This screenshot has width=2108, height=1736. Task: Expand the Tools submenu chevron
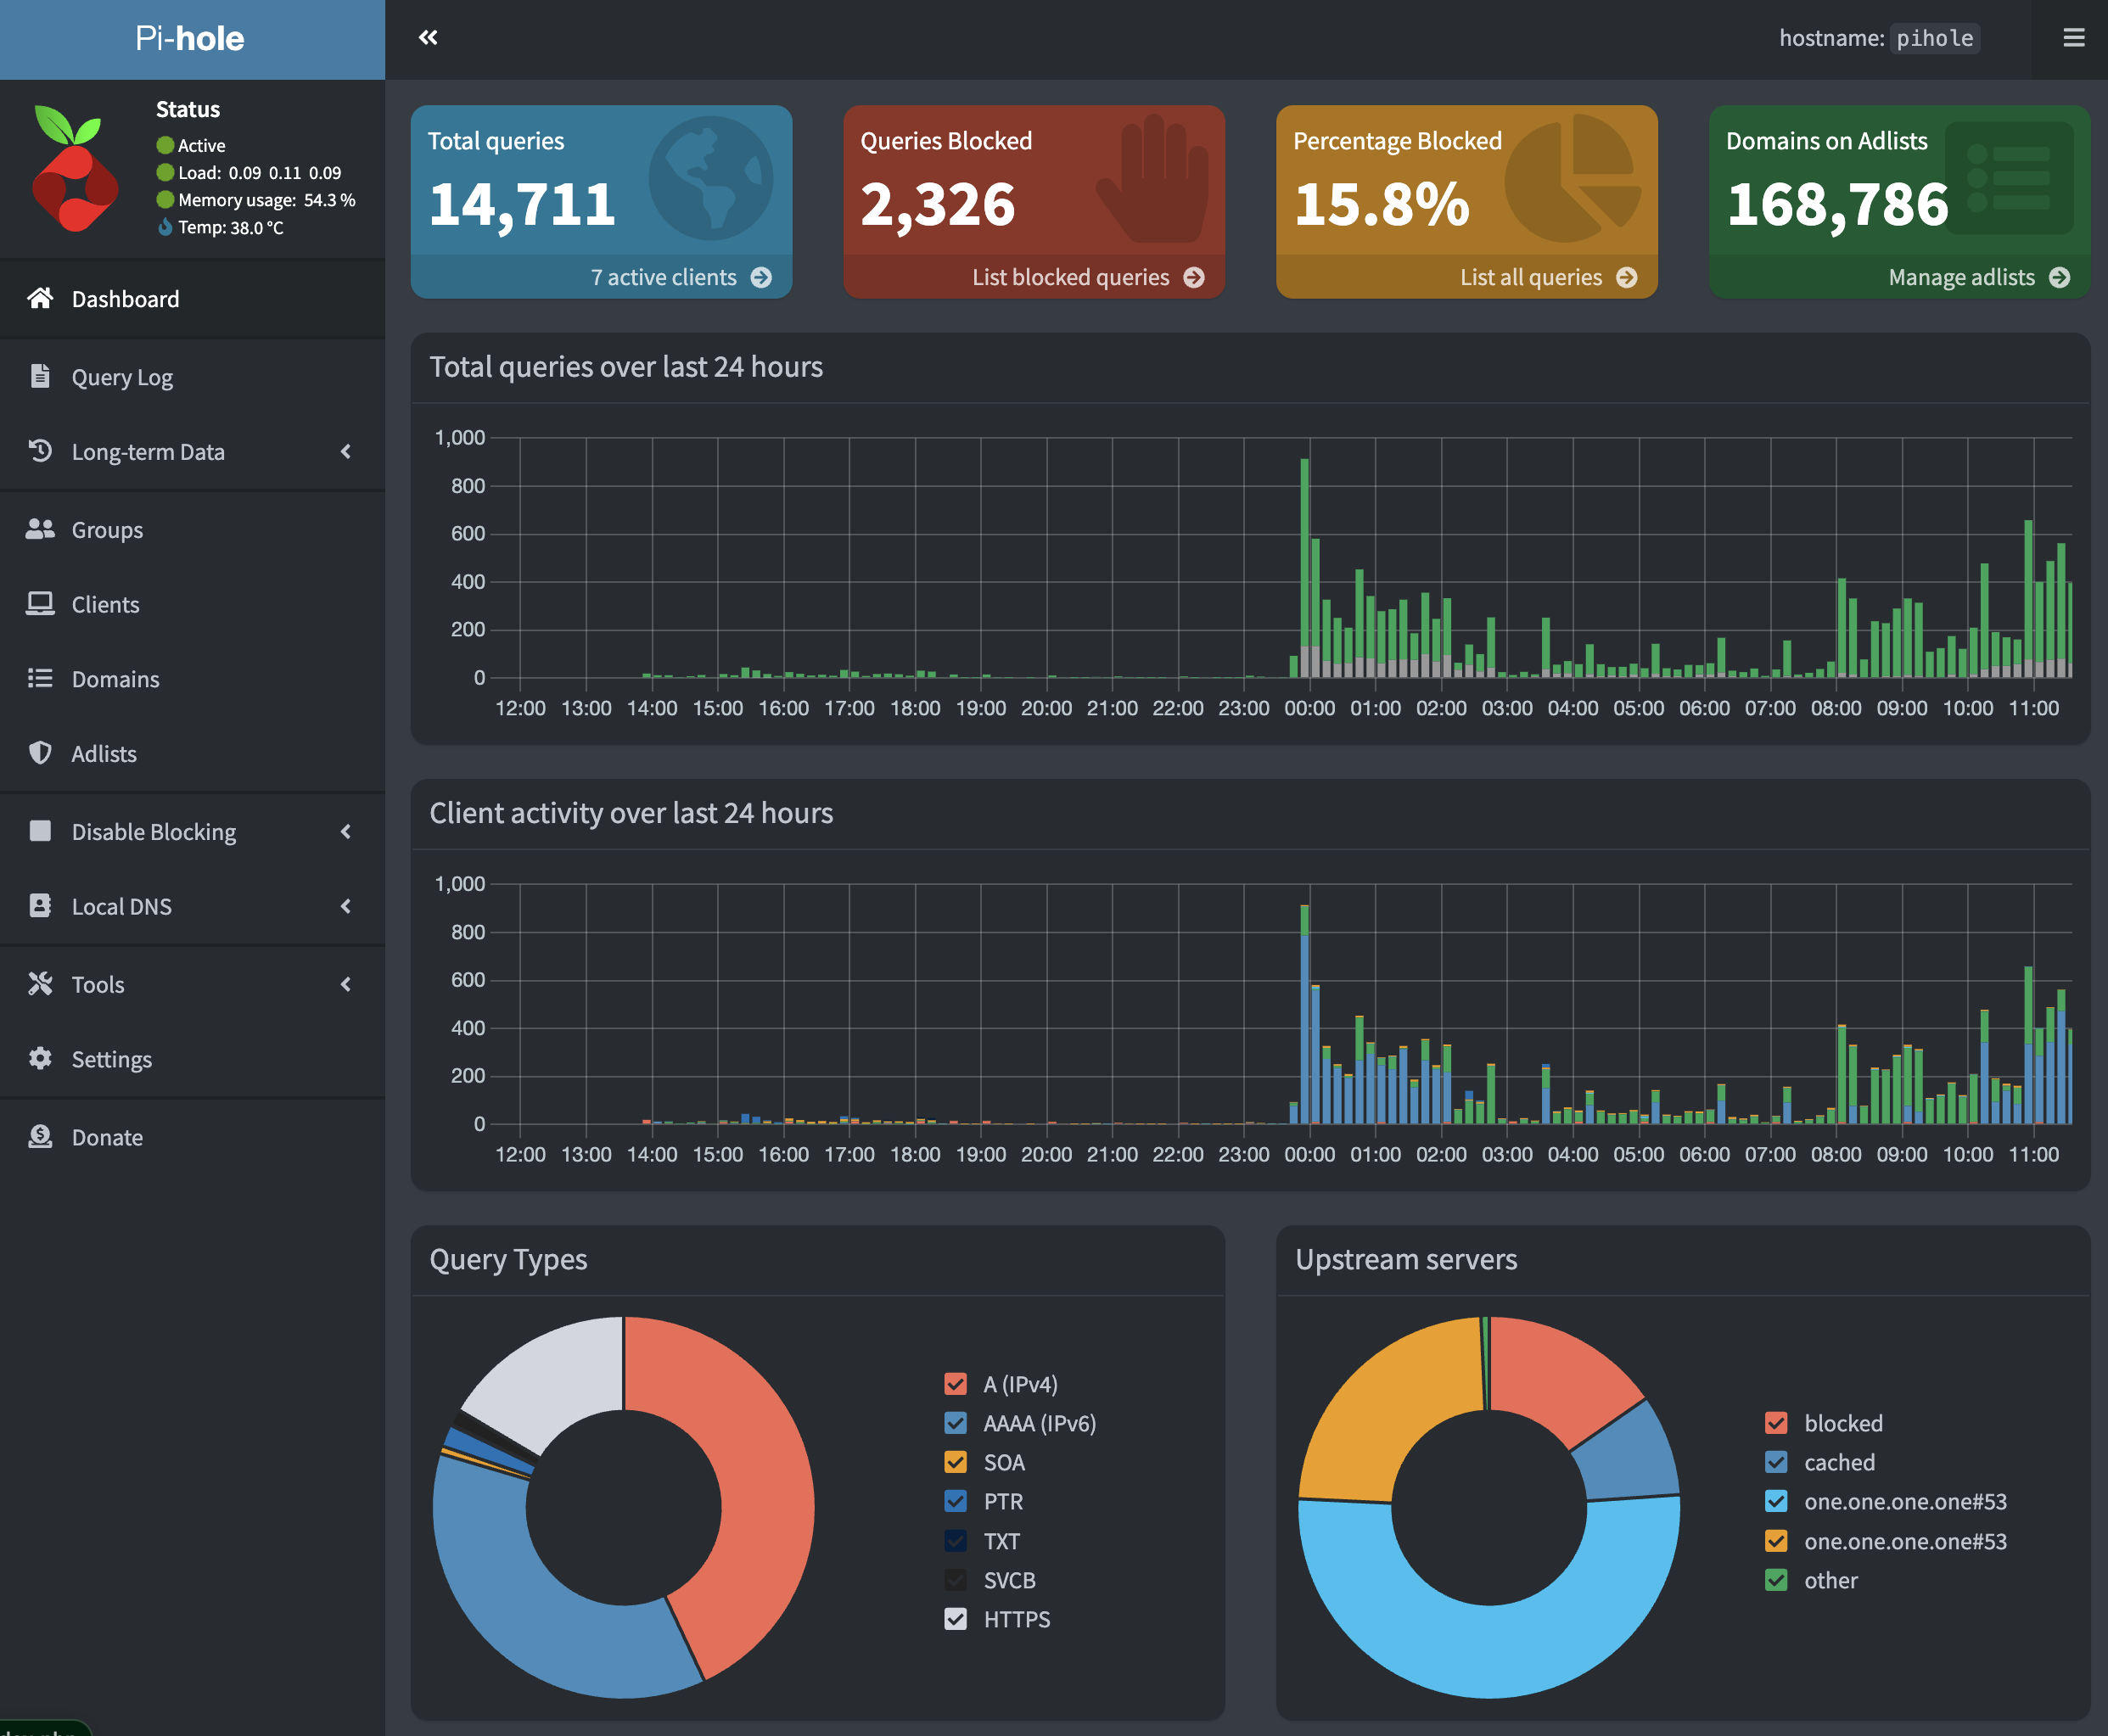point(345,984)
